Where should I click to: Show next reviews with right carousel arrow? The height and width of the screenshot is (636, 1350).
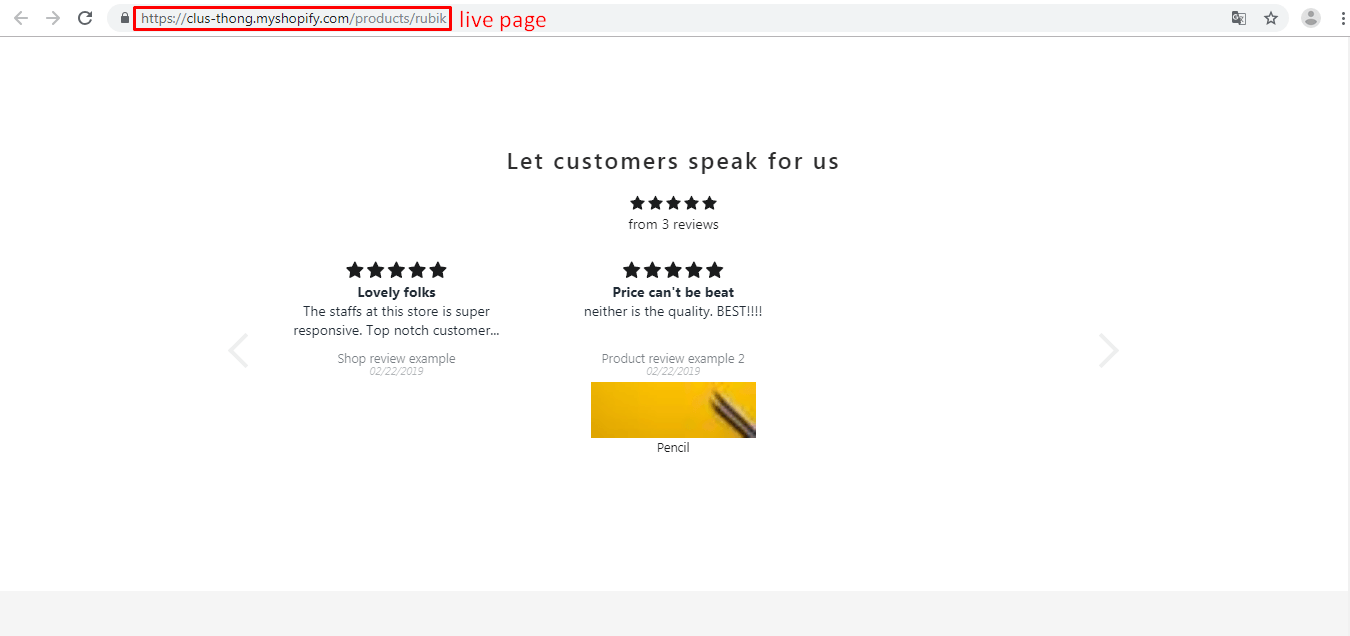click(x=1108, y=351)
